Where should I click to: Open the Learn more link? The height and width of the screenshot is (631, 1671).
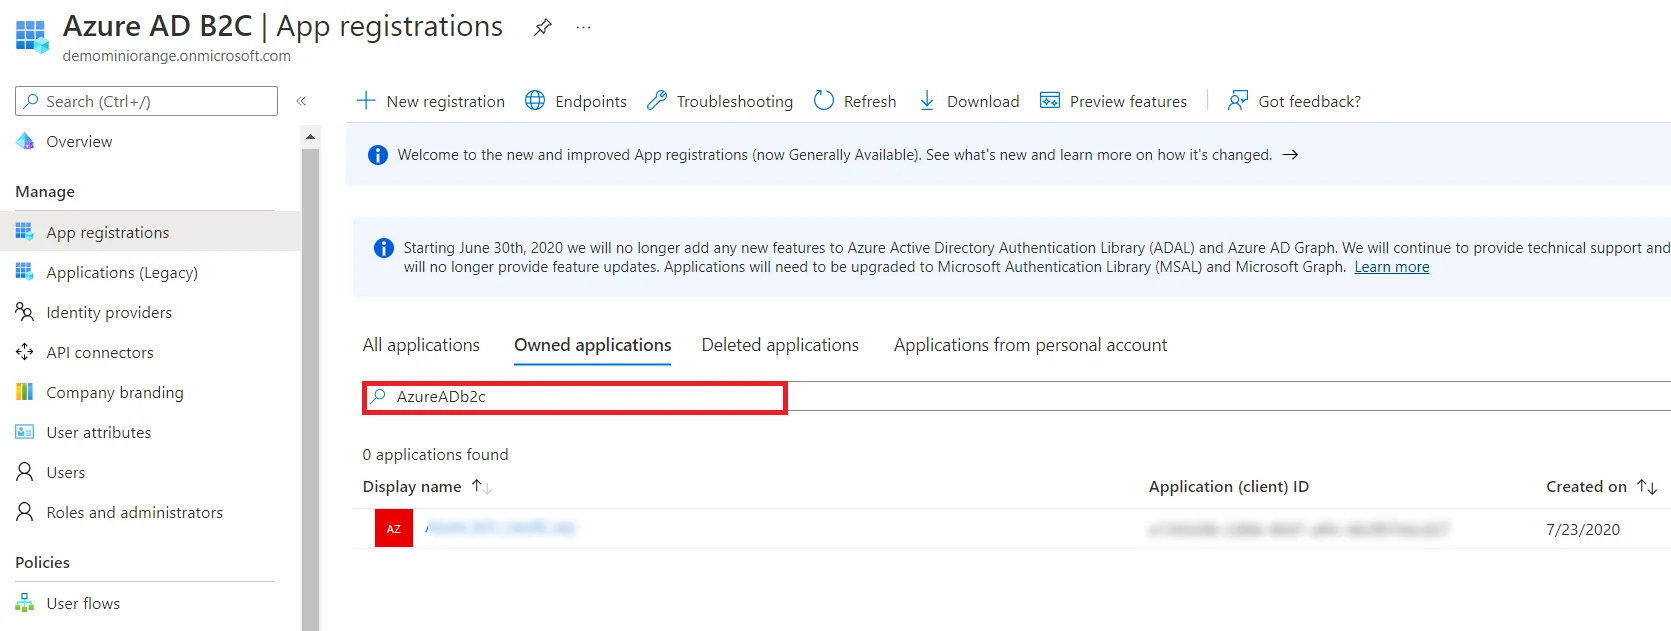tap(1392, 267)
